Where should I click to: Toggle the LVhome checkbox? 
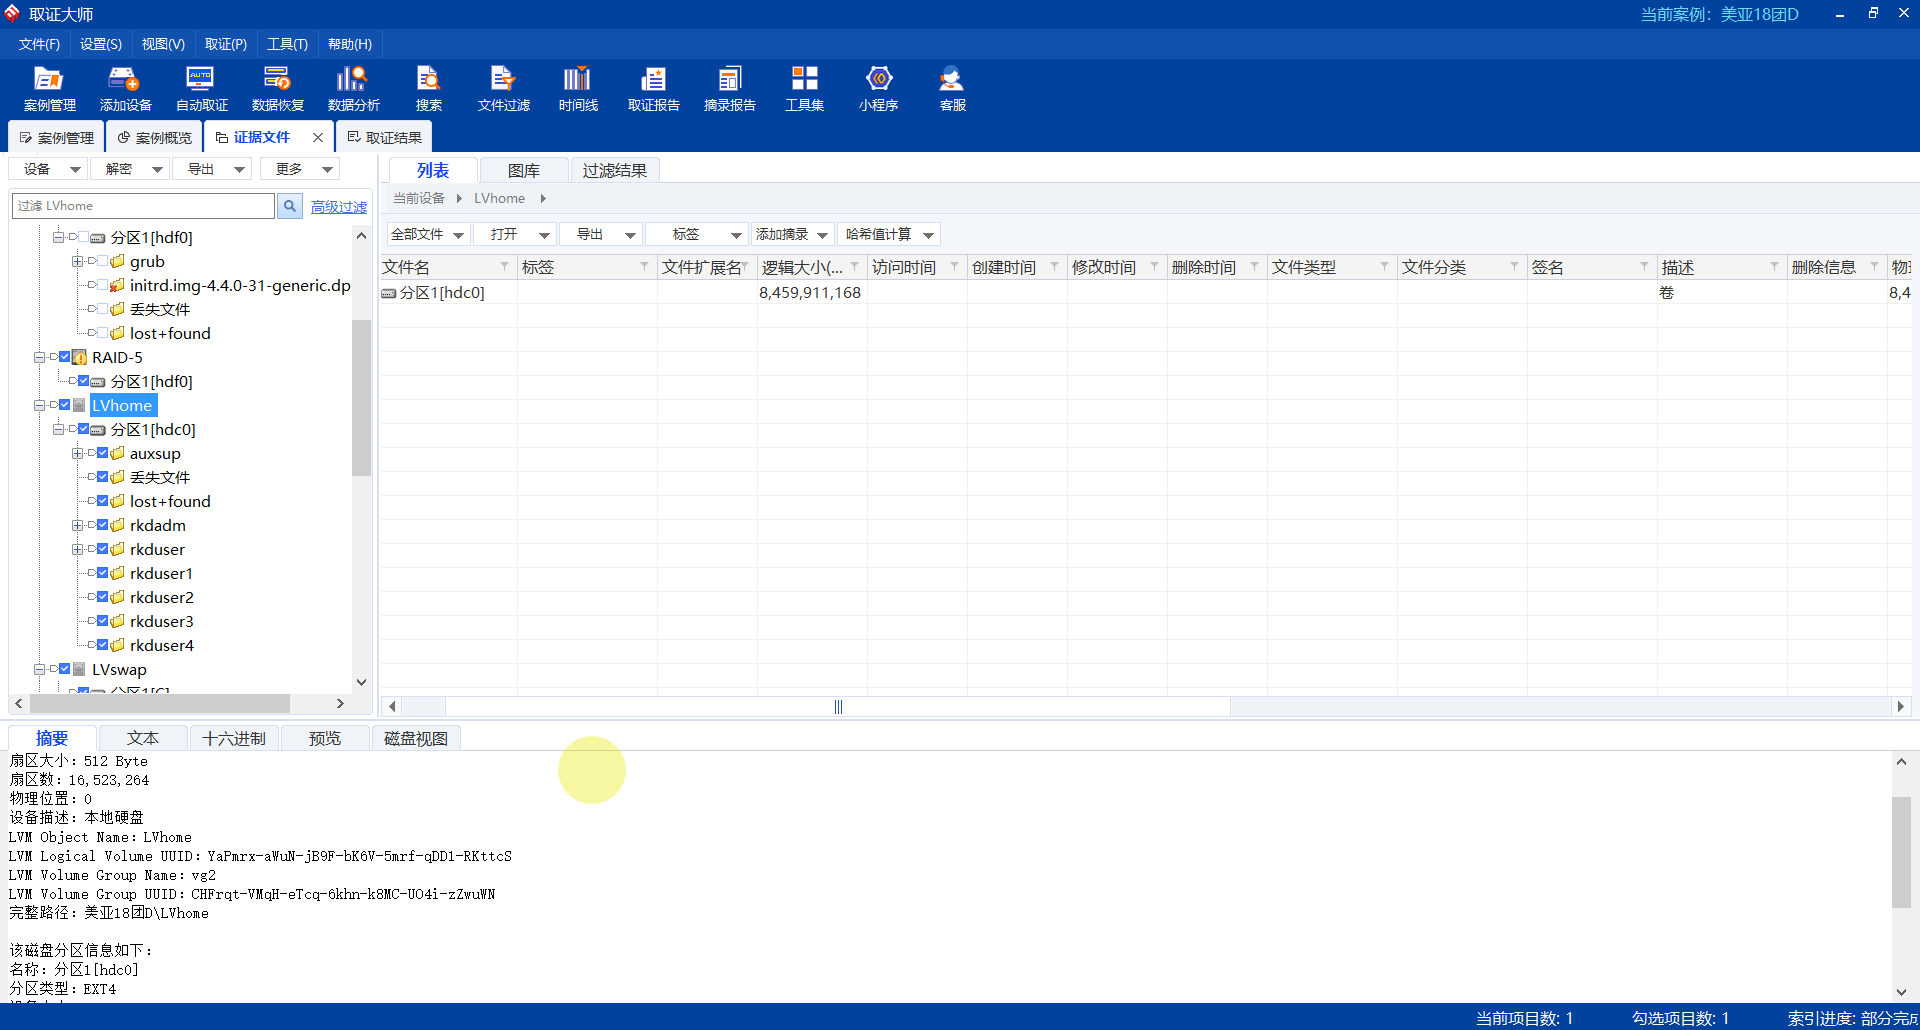[x=65, y=405]
